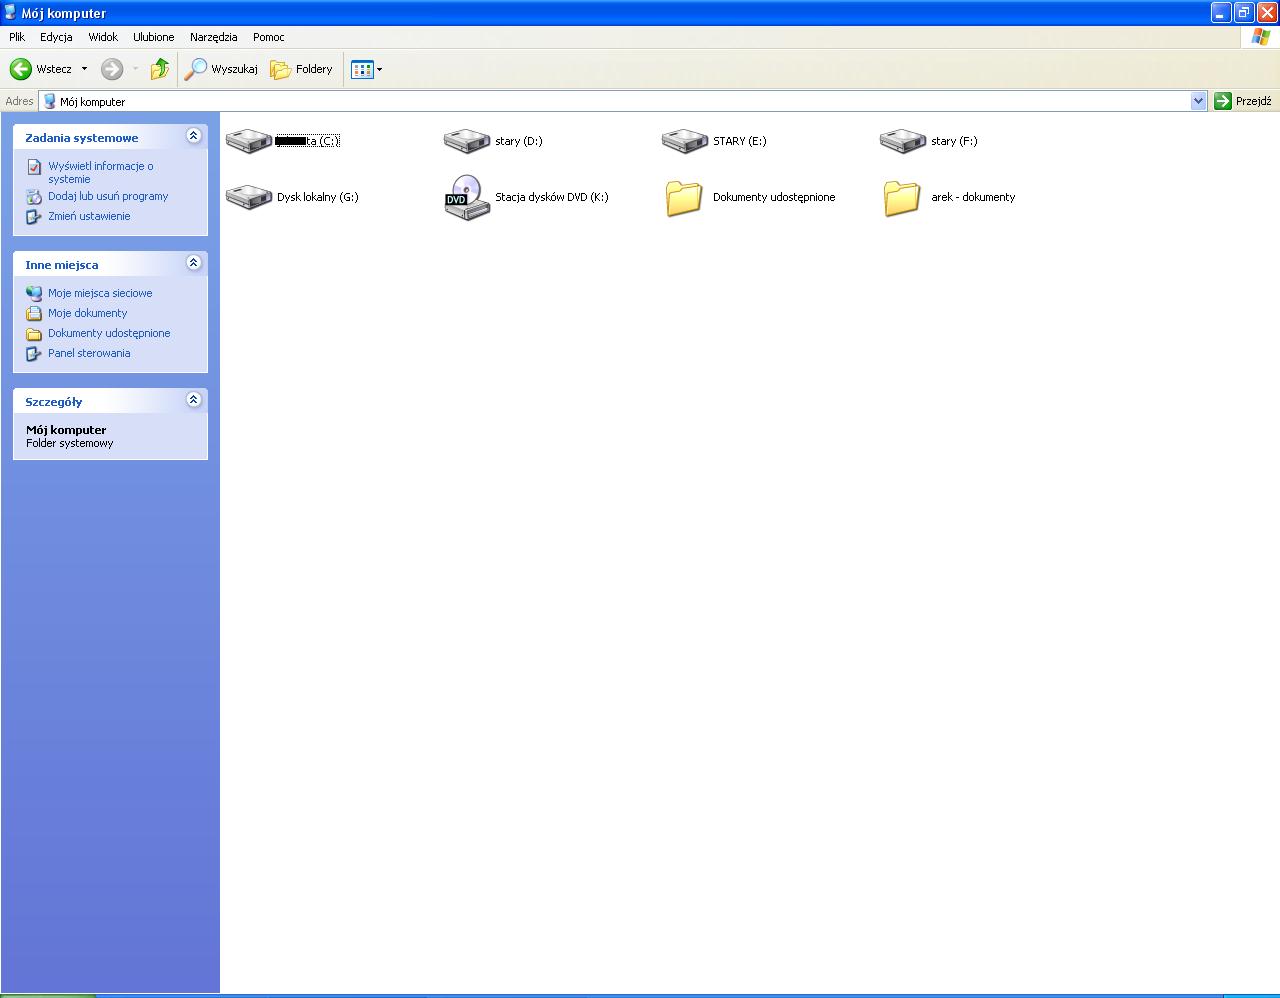Open the Ulubione menu

[x=154, y=37]
